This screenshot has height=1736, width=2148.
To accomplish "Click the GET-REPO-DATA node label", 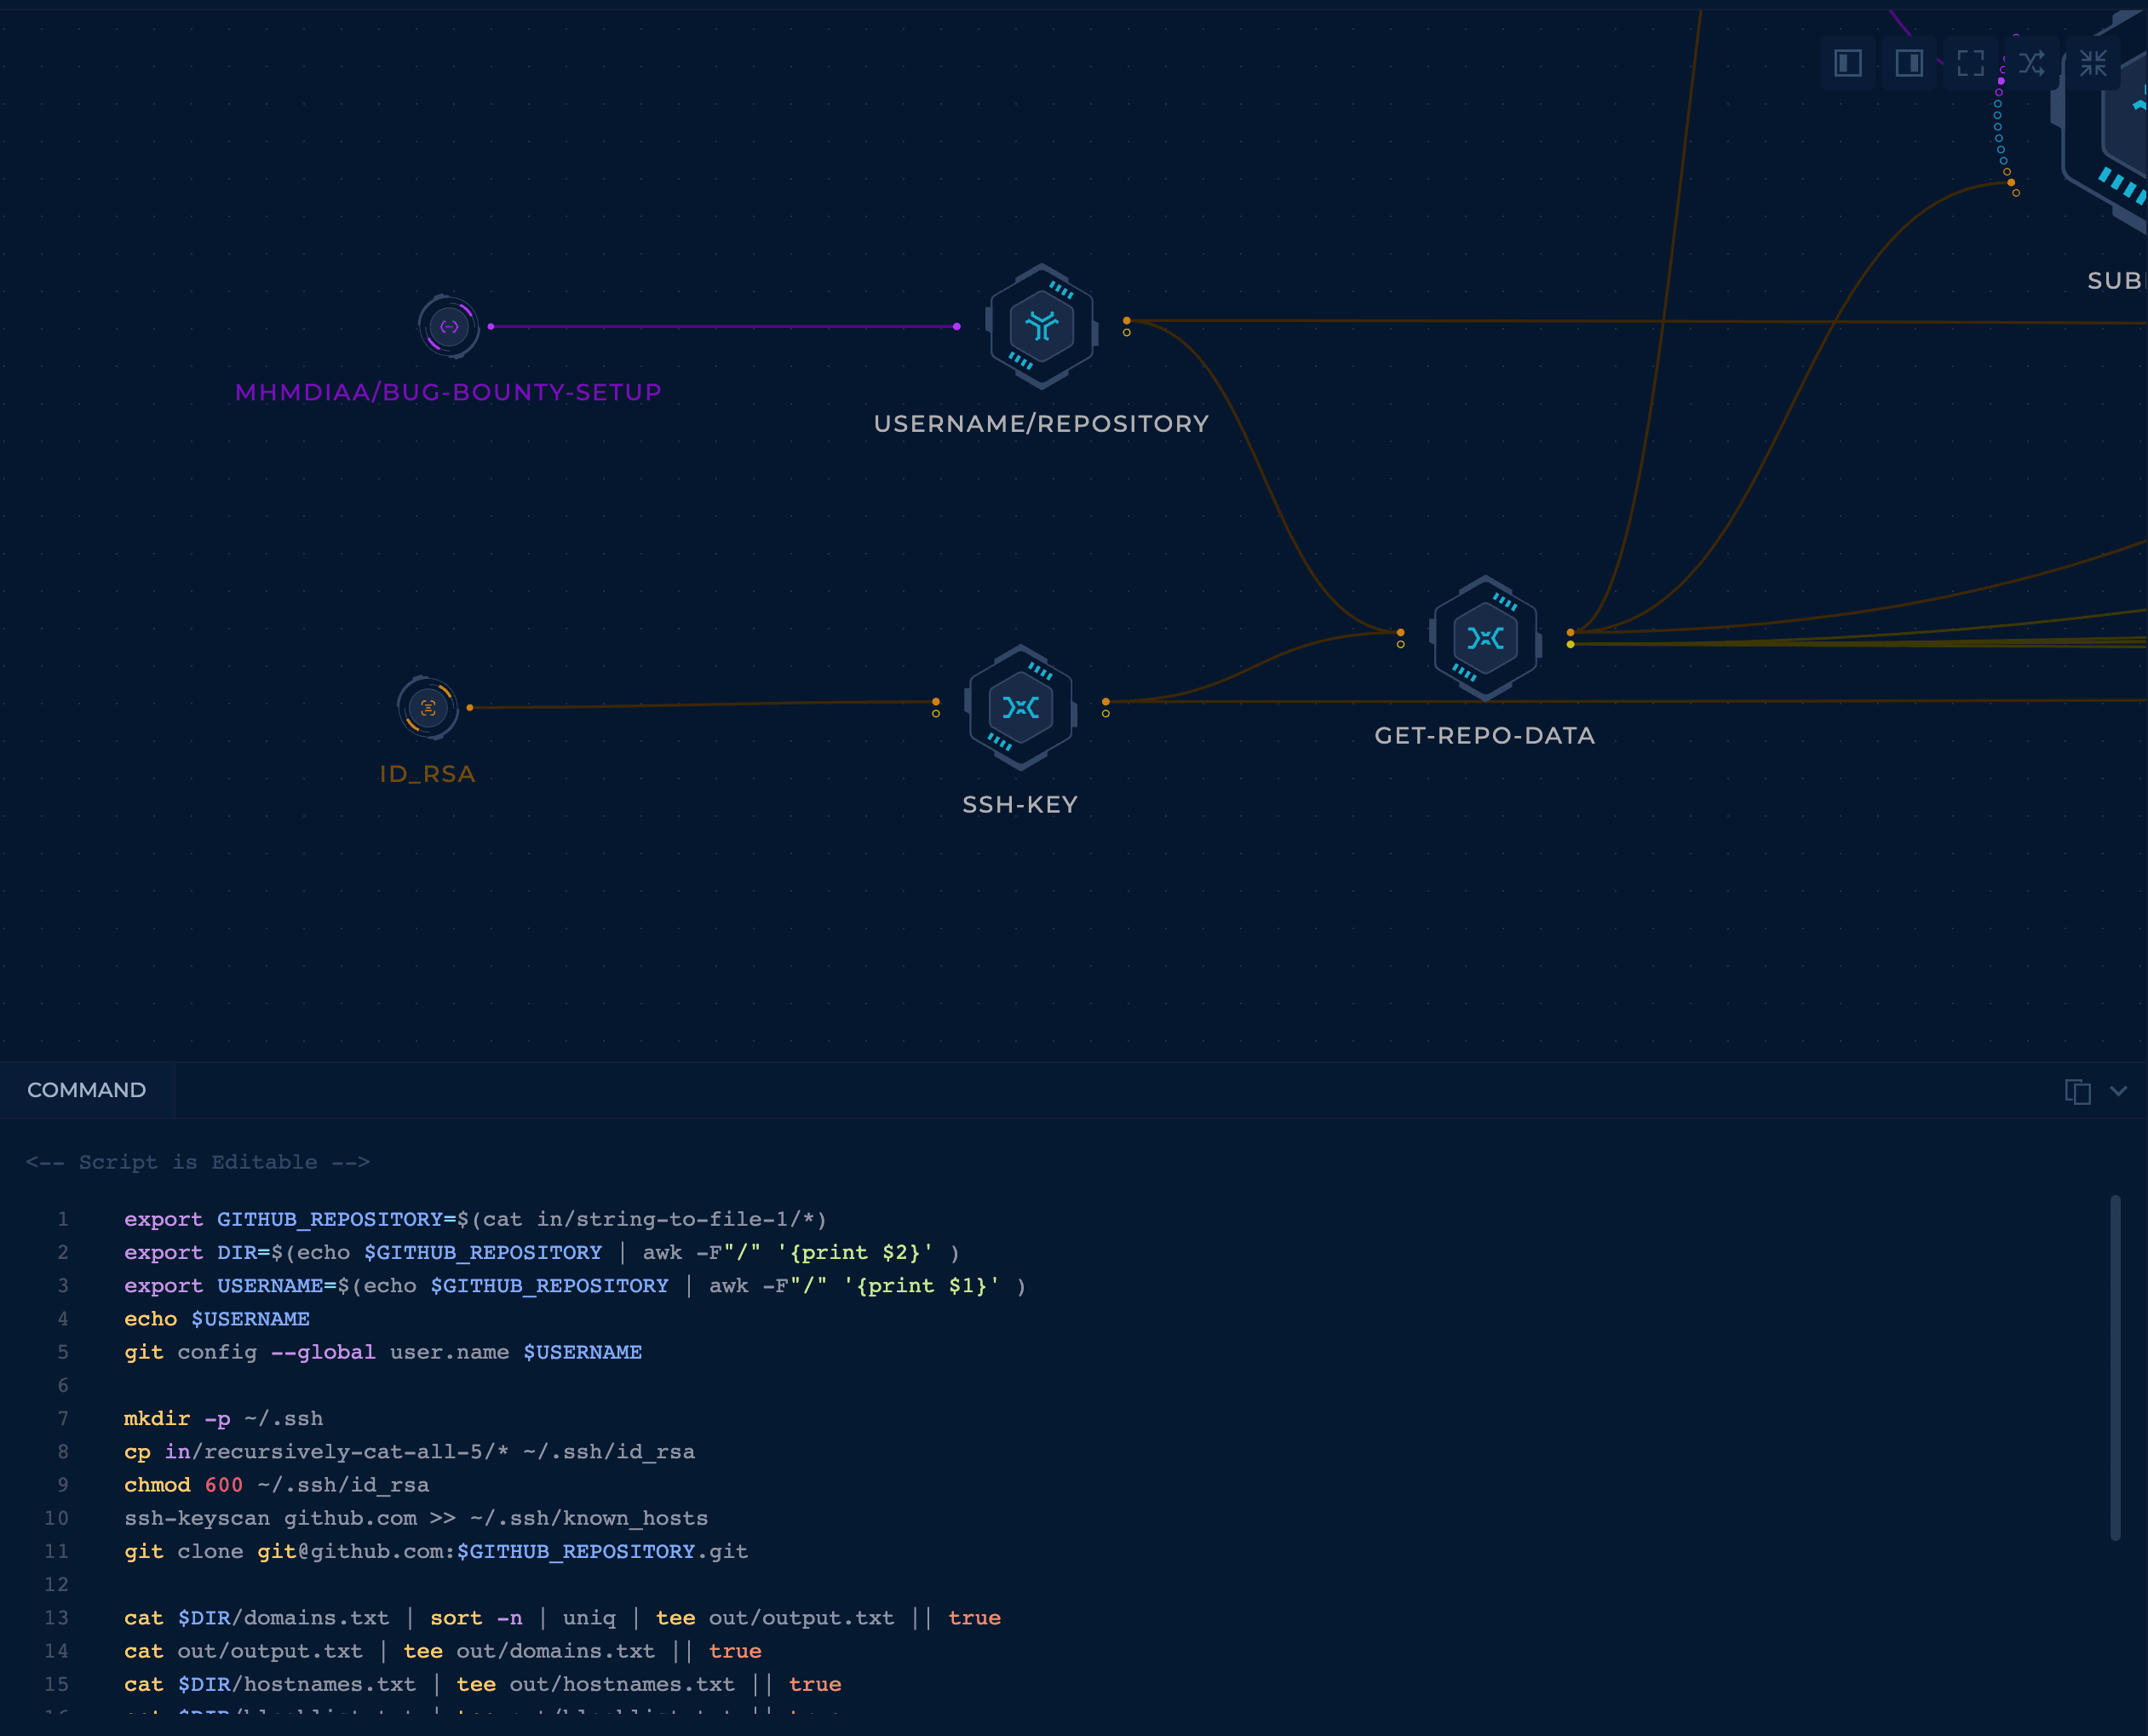I will coord(1485,736).
